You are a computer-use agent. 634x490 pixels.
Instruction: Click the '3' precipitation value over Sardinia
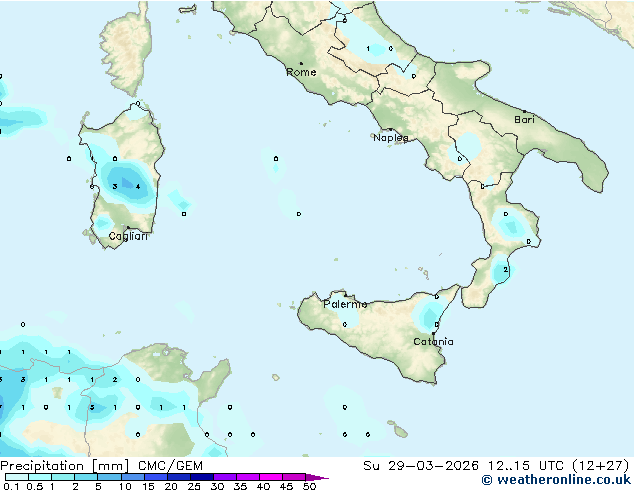click(x=115, y=186)
